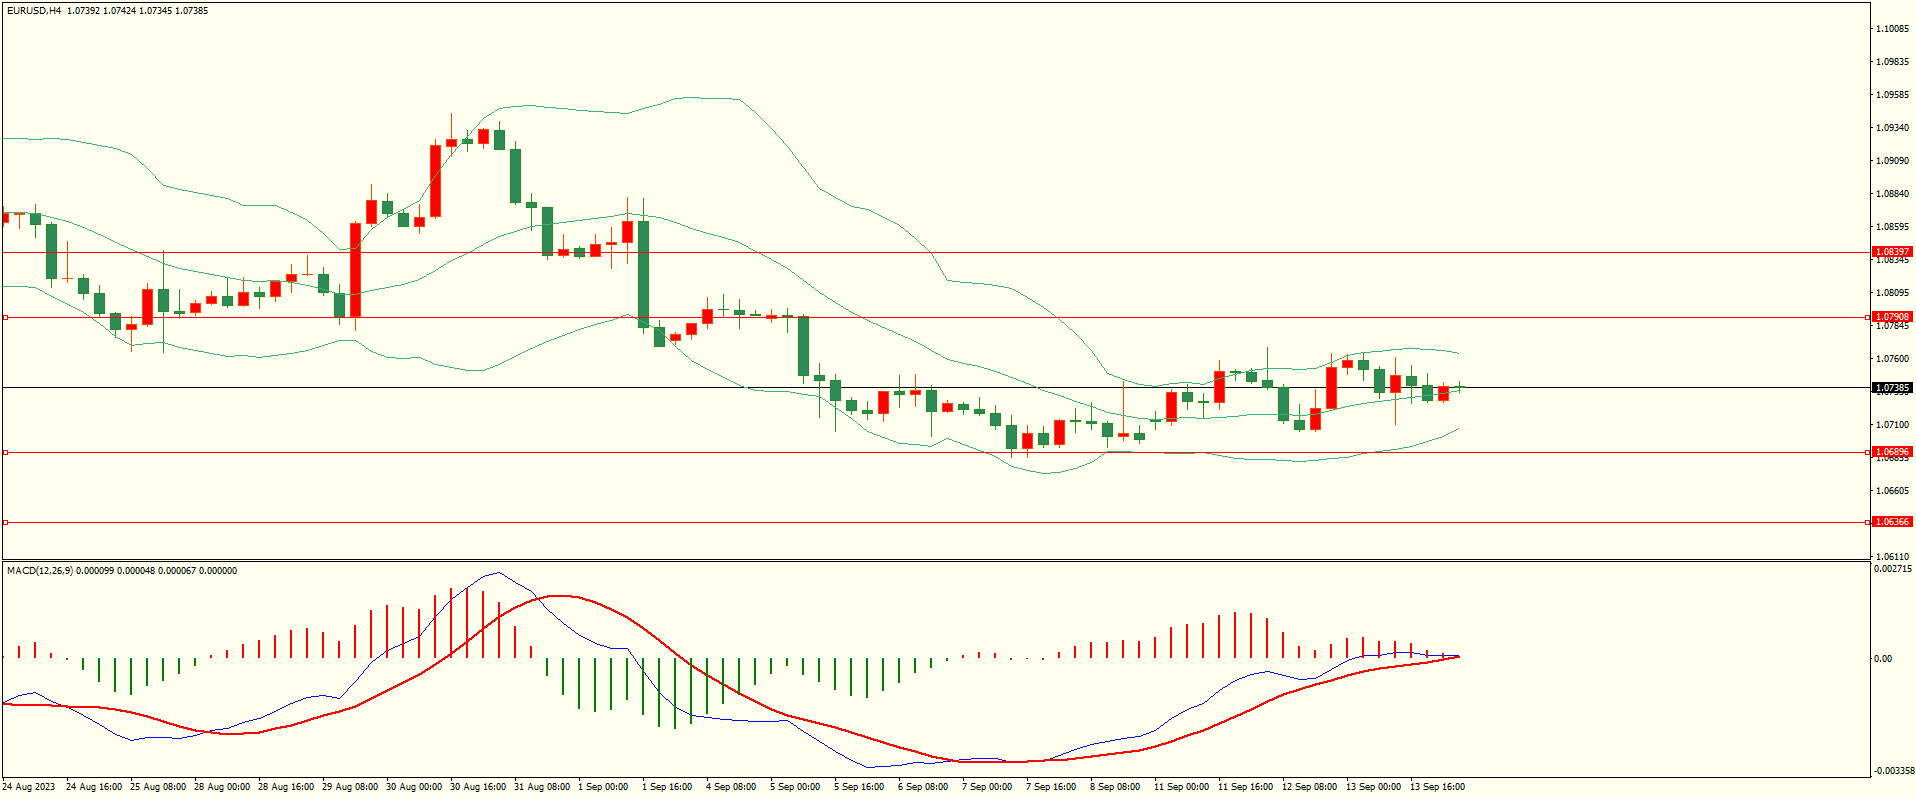Click the 4 Sep 08:00 time label
The height and width of the screenshot is (798, 1916).
pos(731,787)
